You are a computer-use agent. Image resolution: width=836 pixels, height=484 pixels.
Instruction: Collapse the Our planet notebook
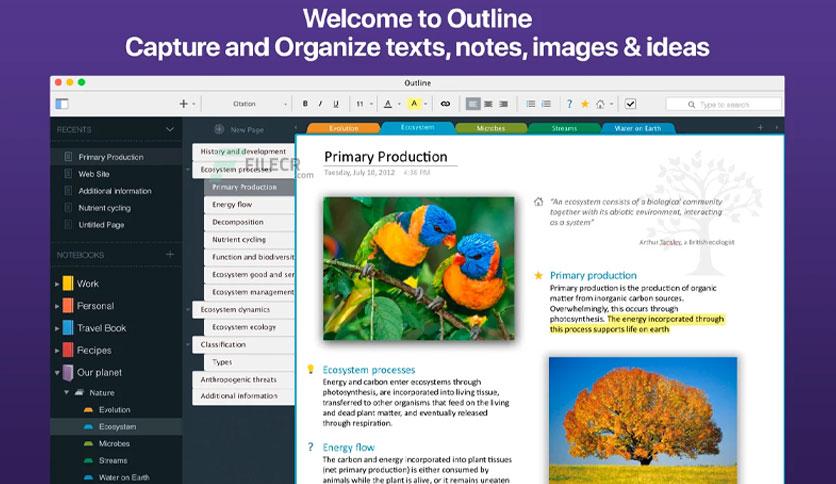click(x=57, y=373)
